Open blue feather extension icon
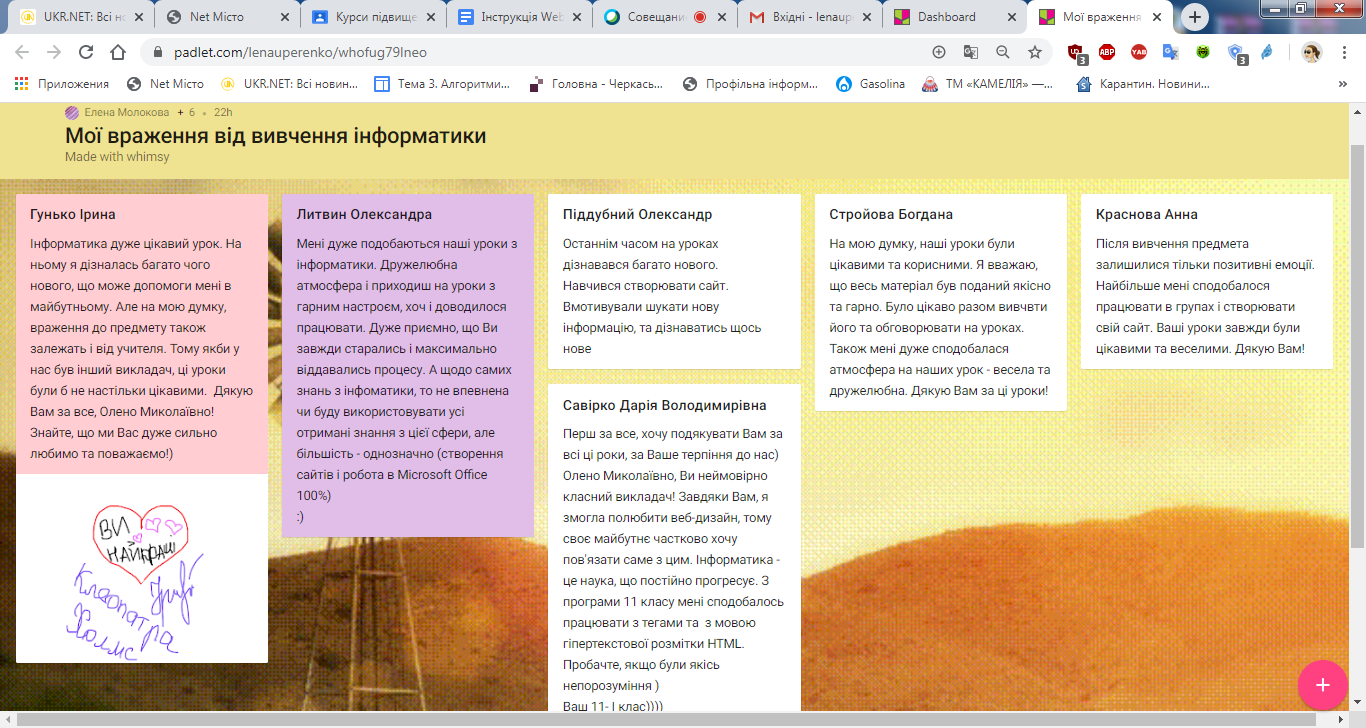 [x=1267, y=52]
